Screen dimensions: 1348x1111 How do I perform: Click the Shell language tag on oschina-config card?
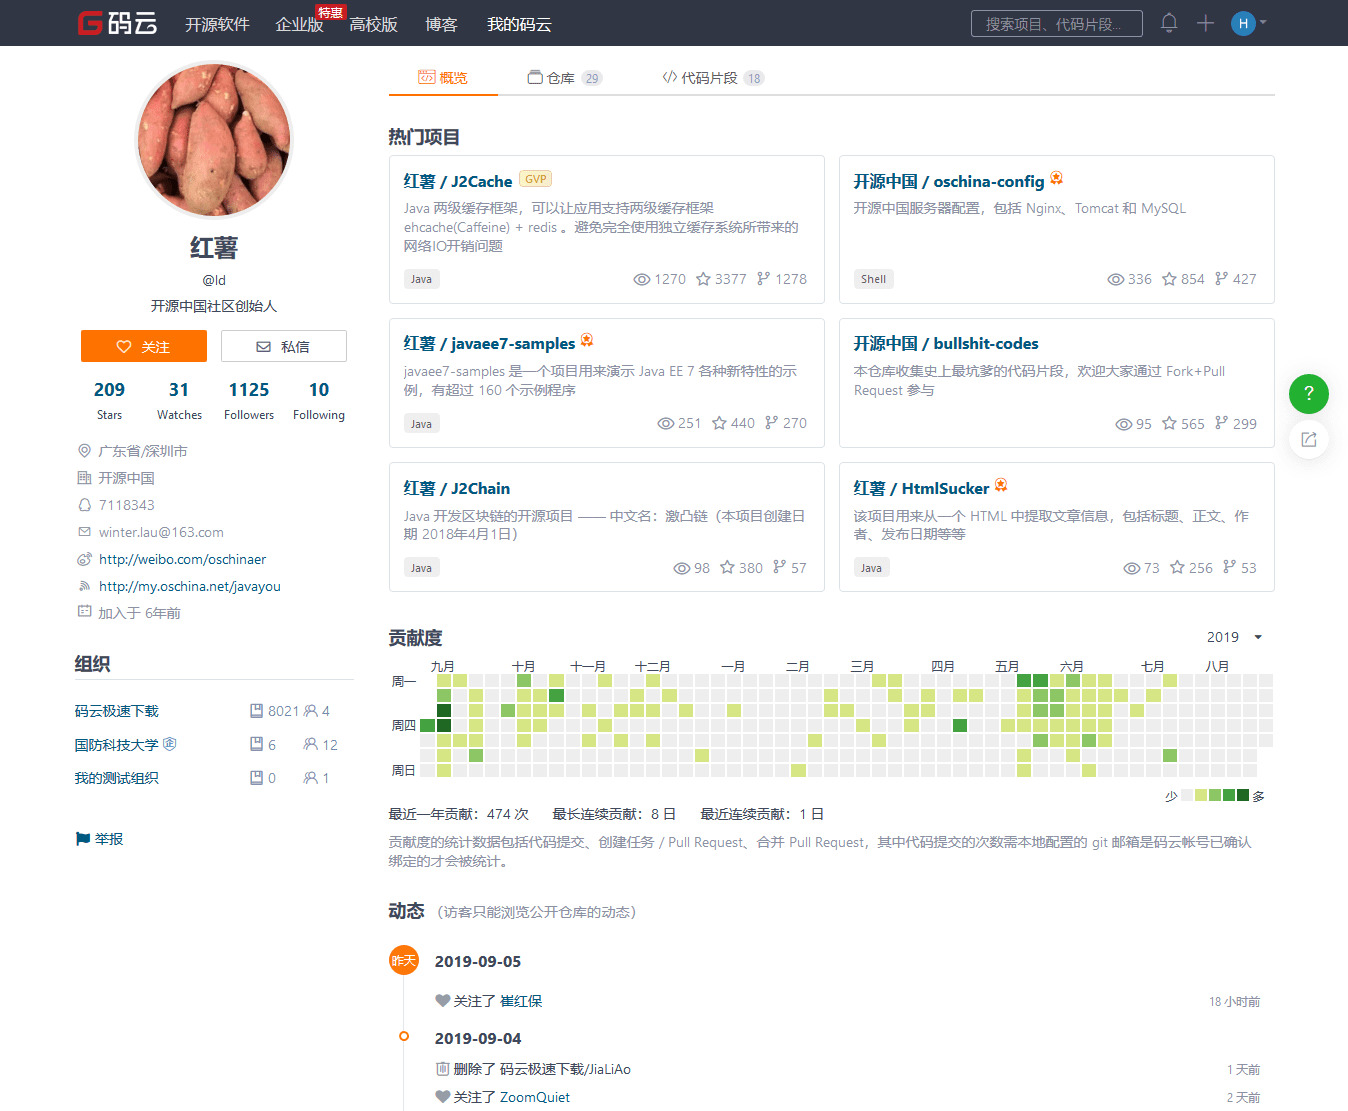(x=873, y=279)
